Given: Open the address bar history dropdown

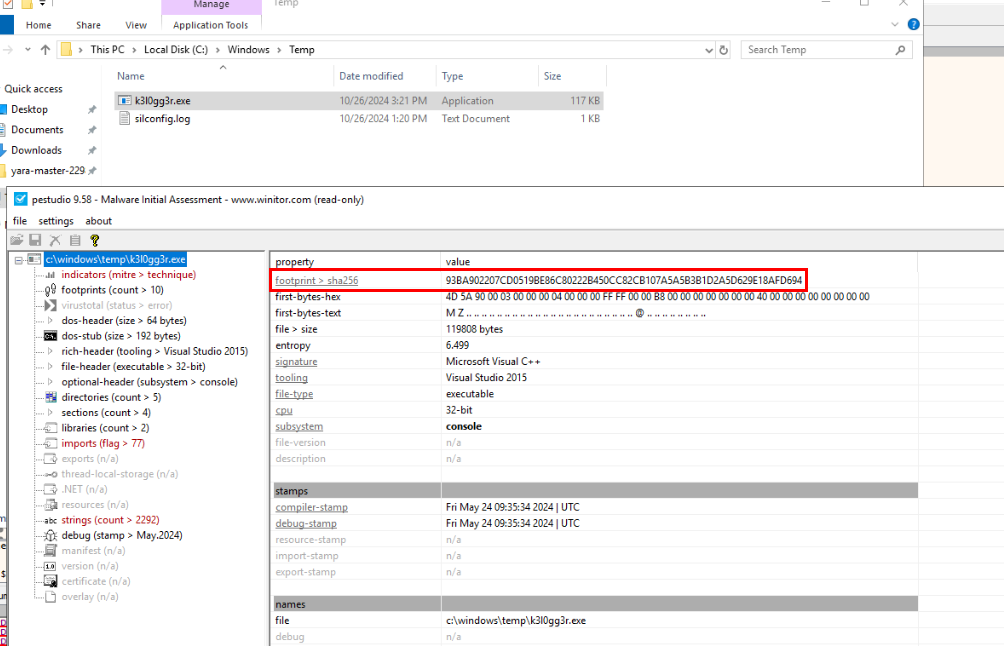Looking at the screenshot, I should (x=708, y=50).
